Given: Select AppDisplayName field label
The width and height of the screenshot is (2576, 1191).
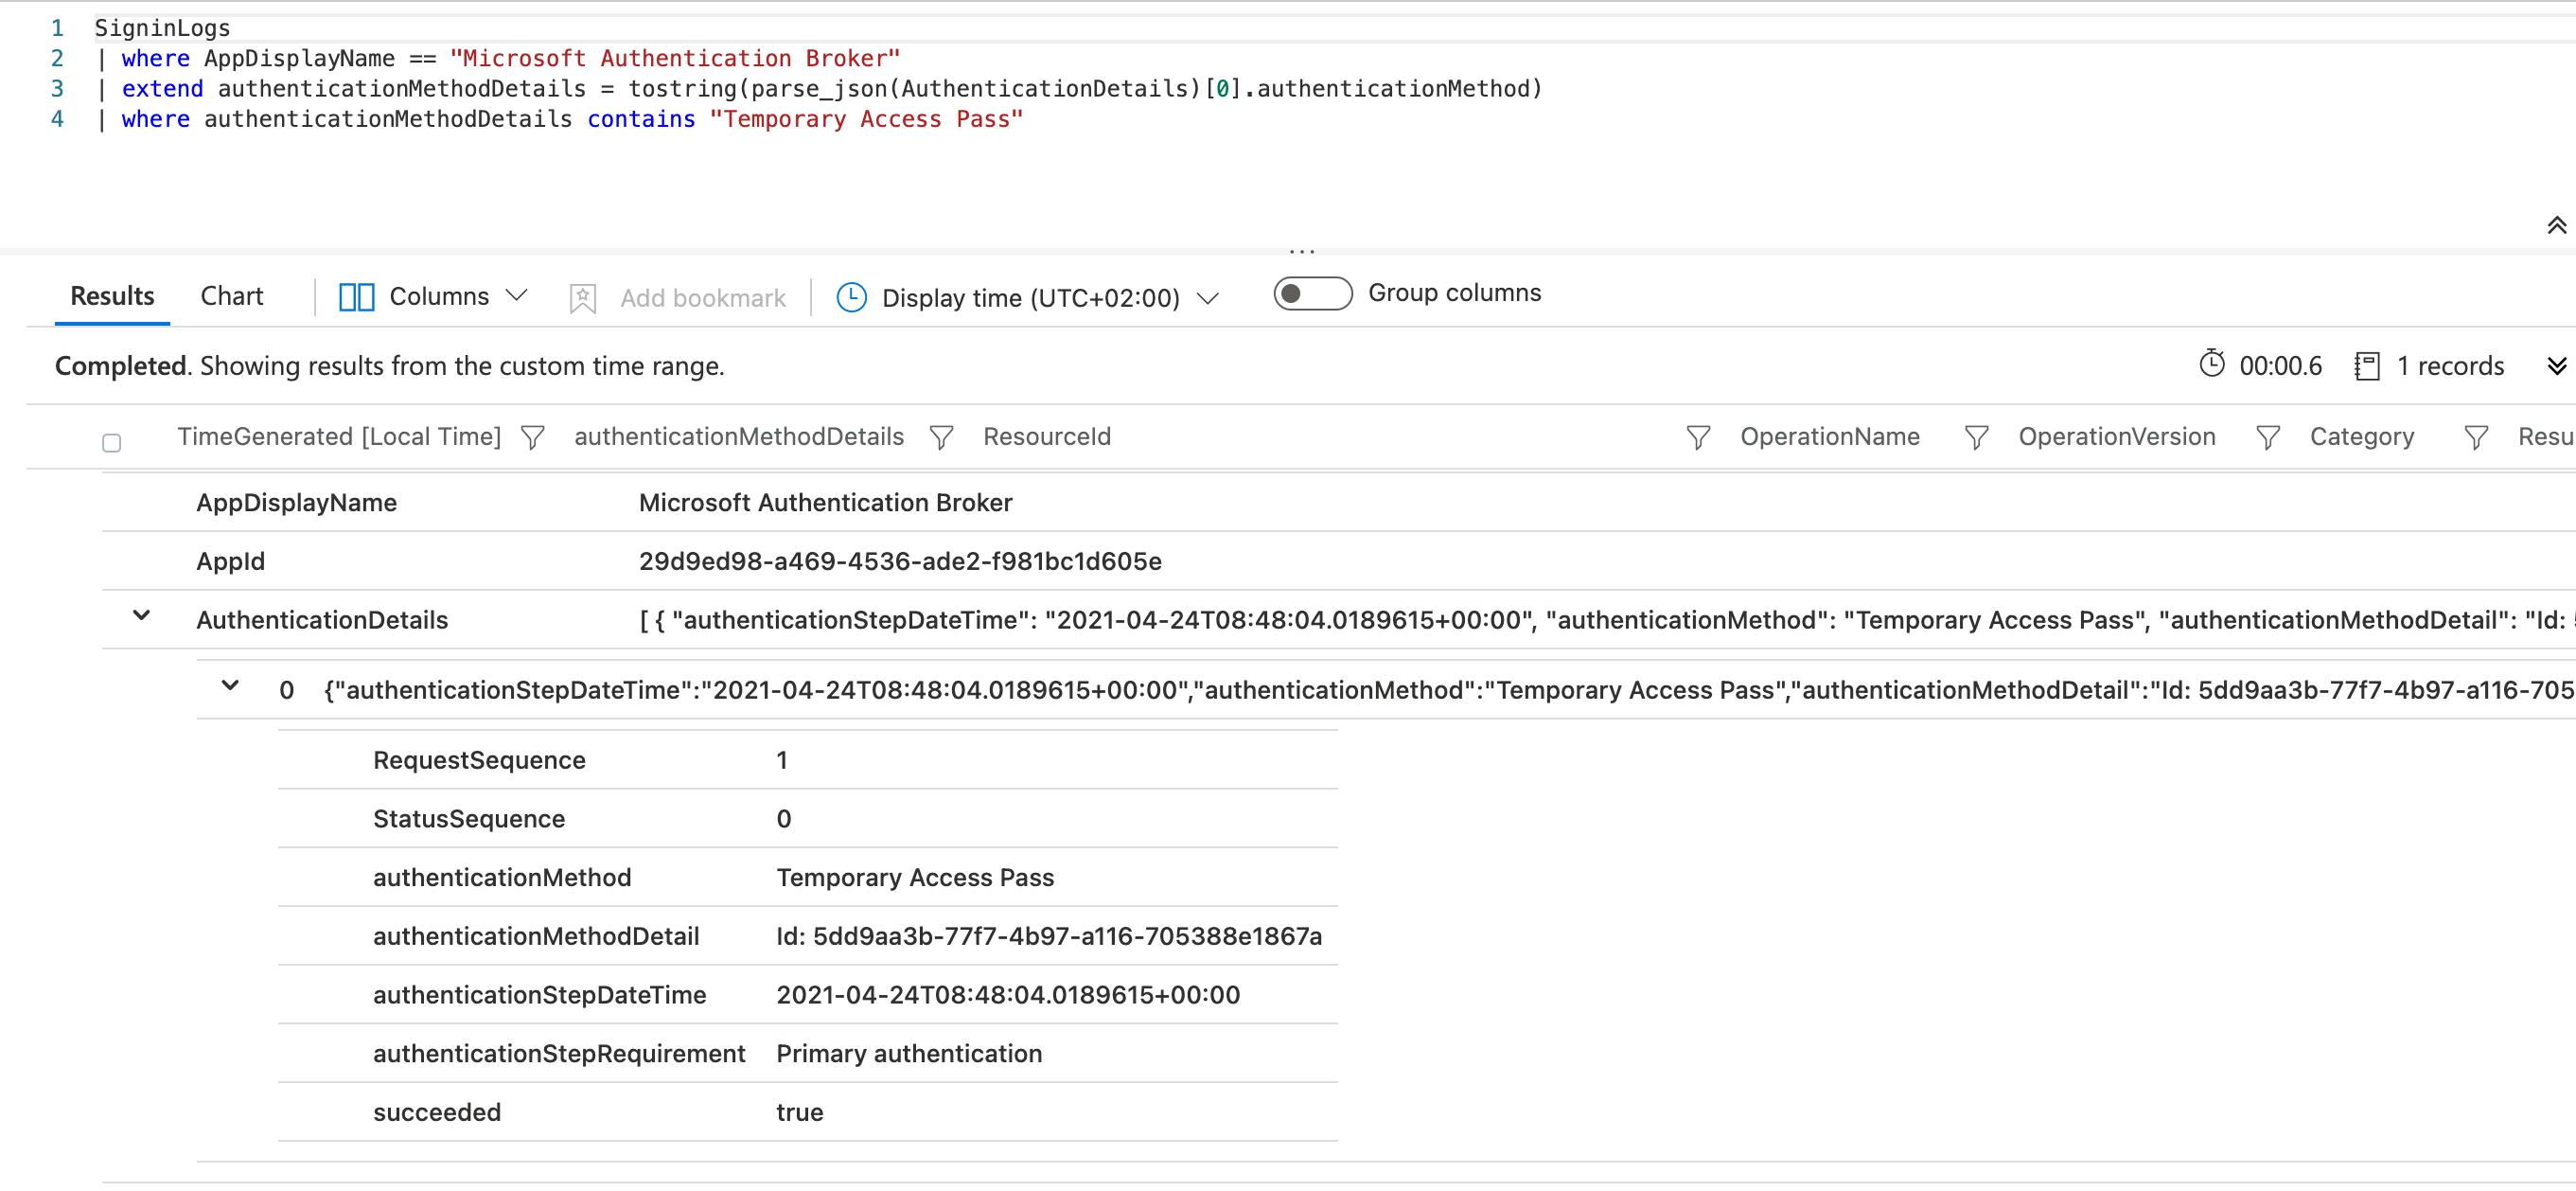Looking at the screenshot, I should pyautogui.click(x=296, y=502).
